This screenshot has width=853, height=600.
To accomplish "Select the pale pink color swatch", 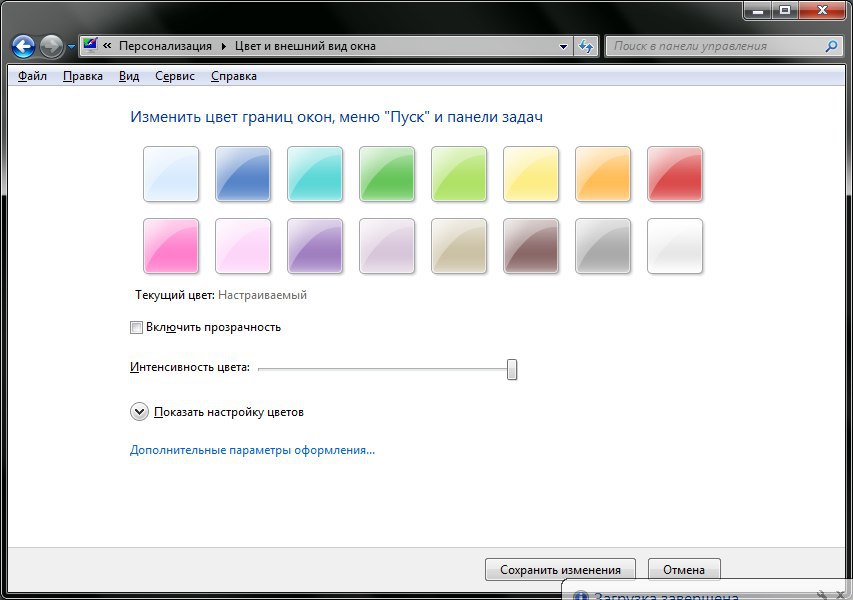I will [x=243, y=246].
